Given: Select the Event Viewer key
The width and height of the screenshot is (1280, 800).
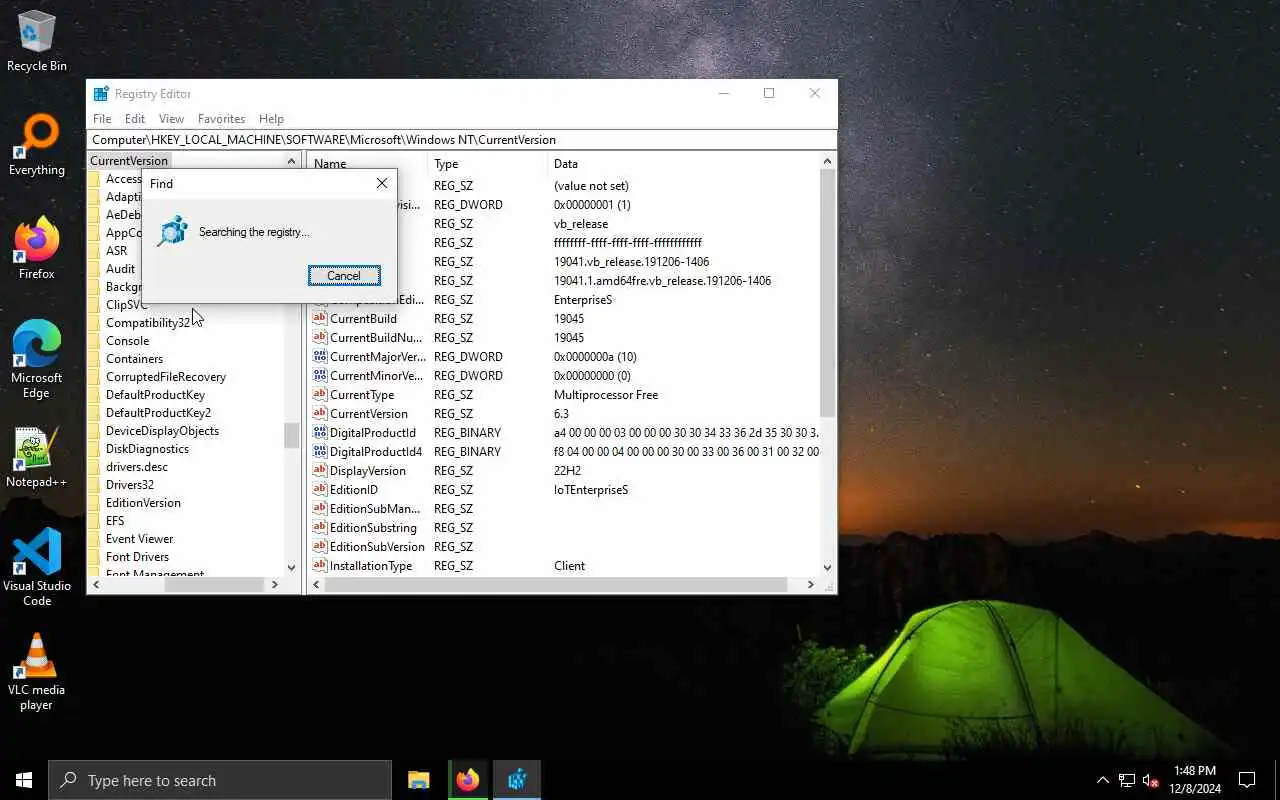Looking at the screenshot, I should (139, 538).
